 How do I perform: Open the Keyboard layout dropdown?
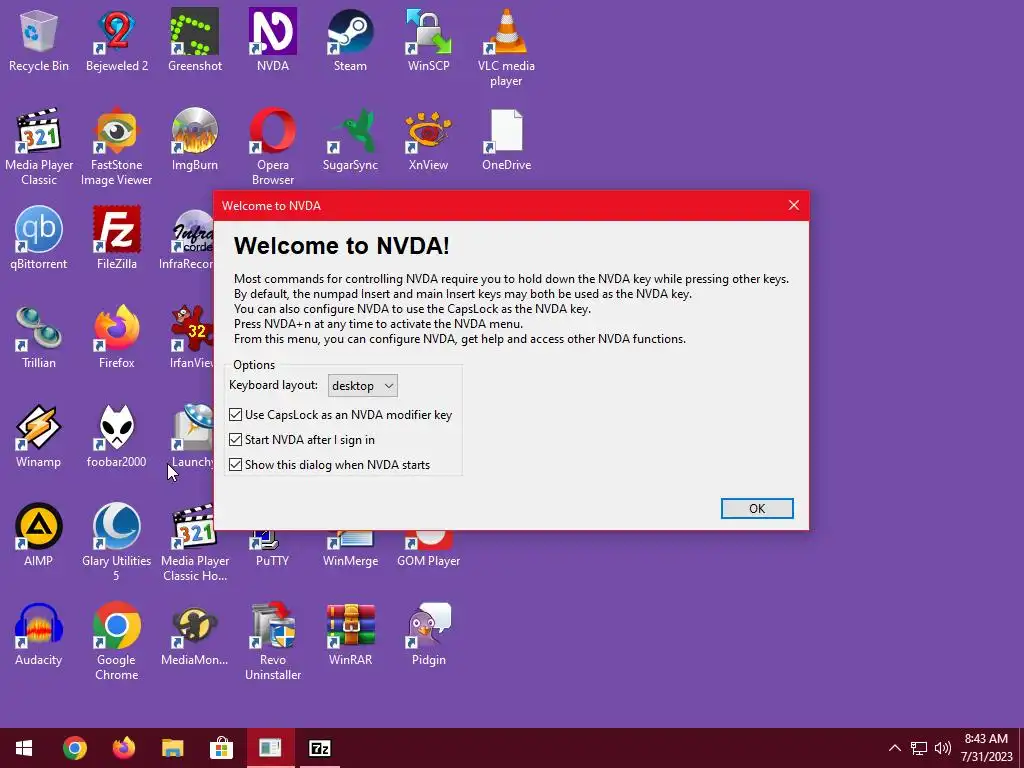tap(362, 386)
